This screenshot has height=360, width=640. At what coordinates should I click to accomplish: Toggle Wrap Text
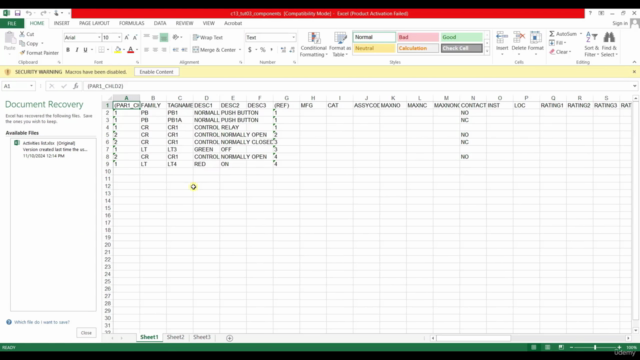point(208,38)
